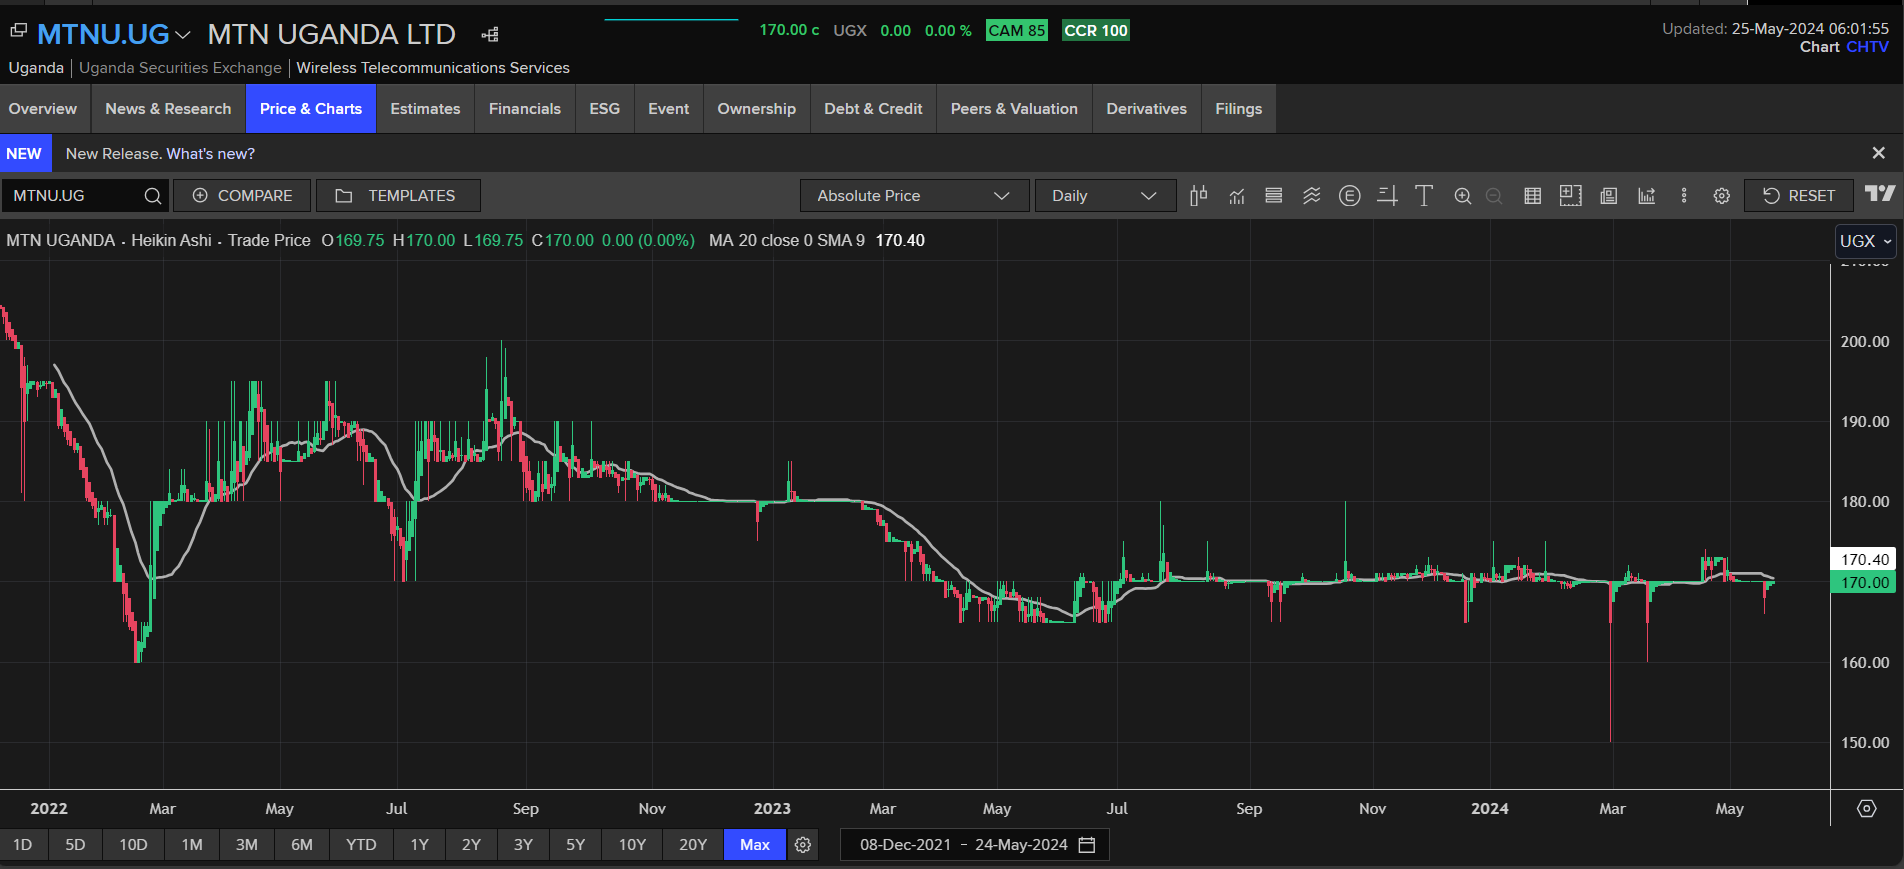This screenshot has width=1904, height=869.
Task: Click the add chart pane layout icon
Action: [1570, 196]
